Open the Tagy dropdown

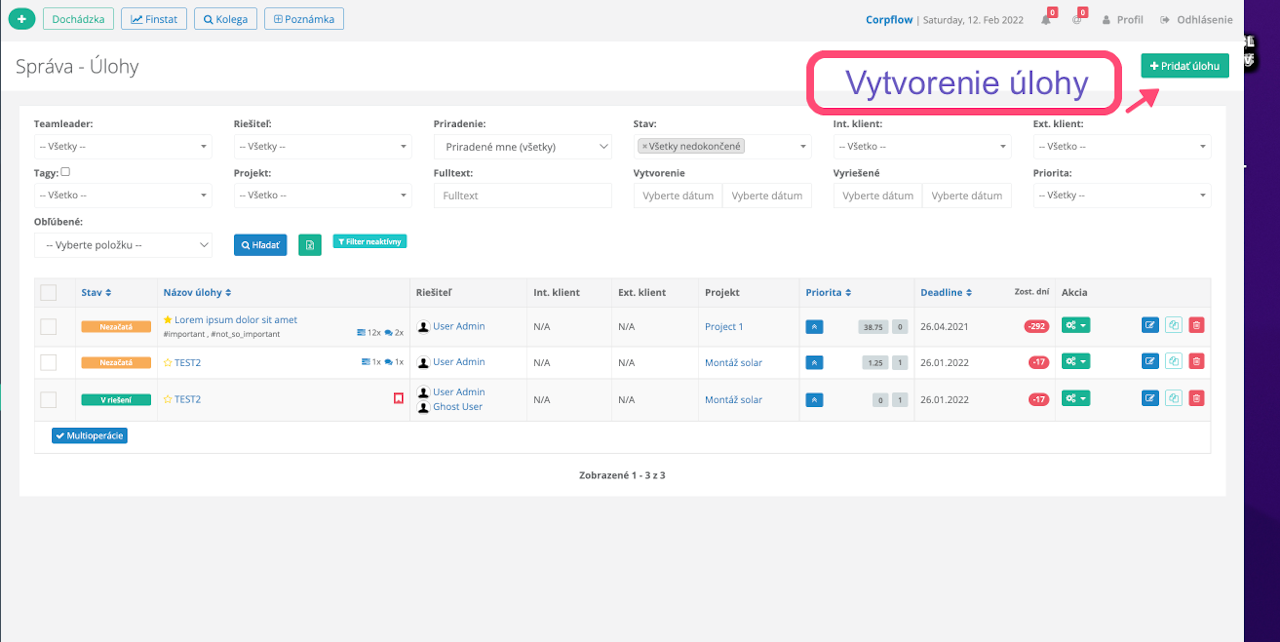click(x=123, y=195)
